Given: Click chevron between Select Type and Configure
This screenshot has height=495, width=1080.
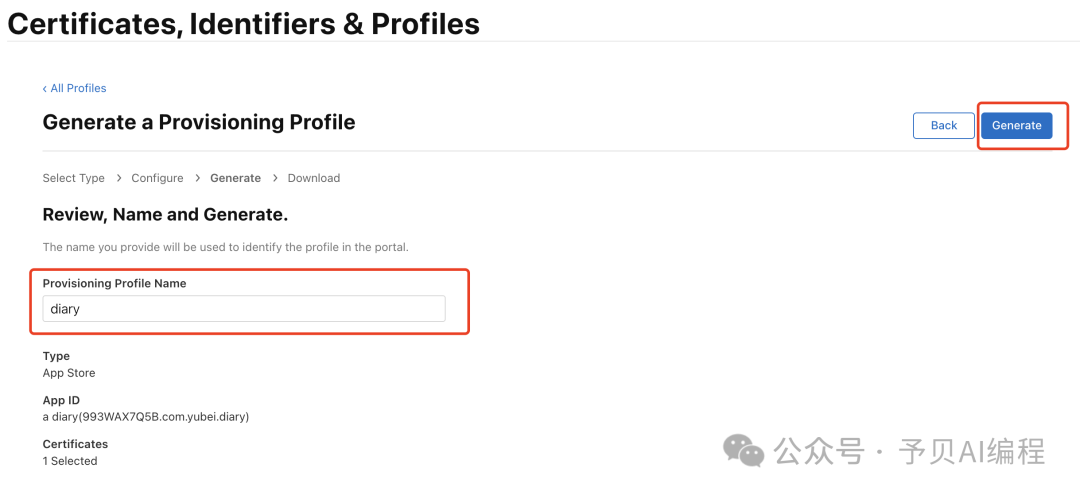Looking at the screenshot, I should (118, 178).
